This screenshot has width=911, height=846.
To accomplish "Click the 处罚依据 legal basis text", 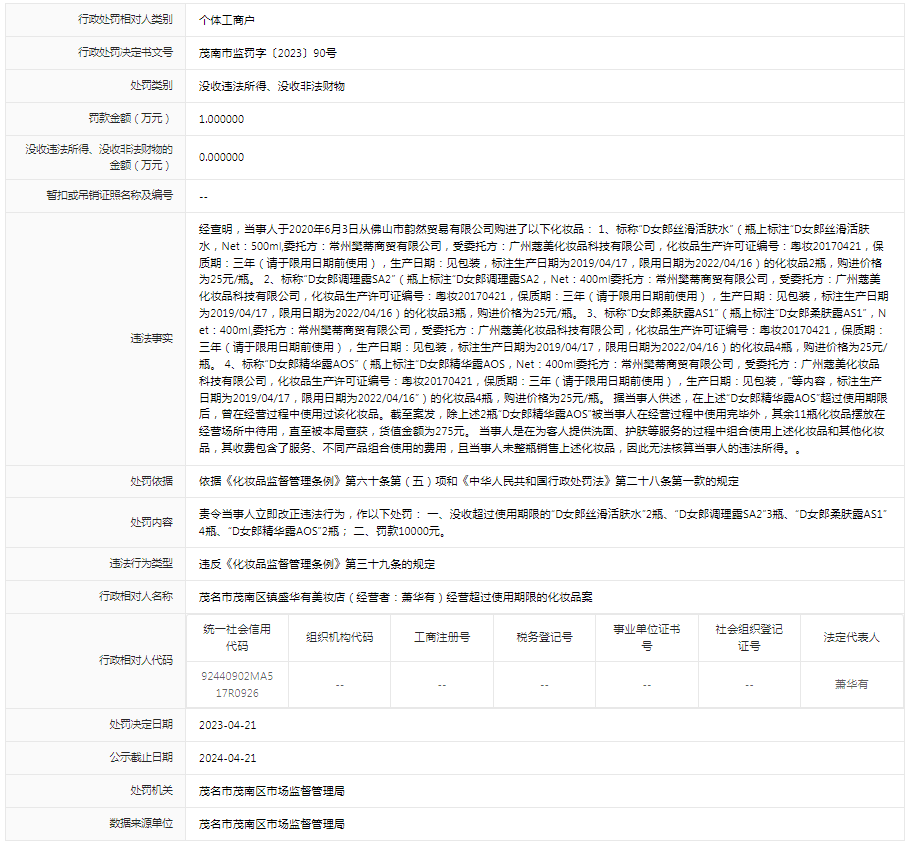I will (x=469, y=481).
